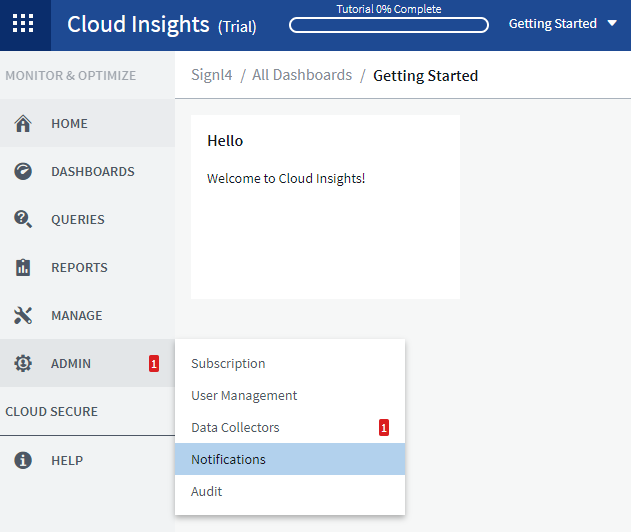Open Audit from the Admin submenu
The image size is (631, 532).
tap(290, 491)
